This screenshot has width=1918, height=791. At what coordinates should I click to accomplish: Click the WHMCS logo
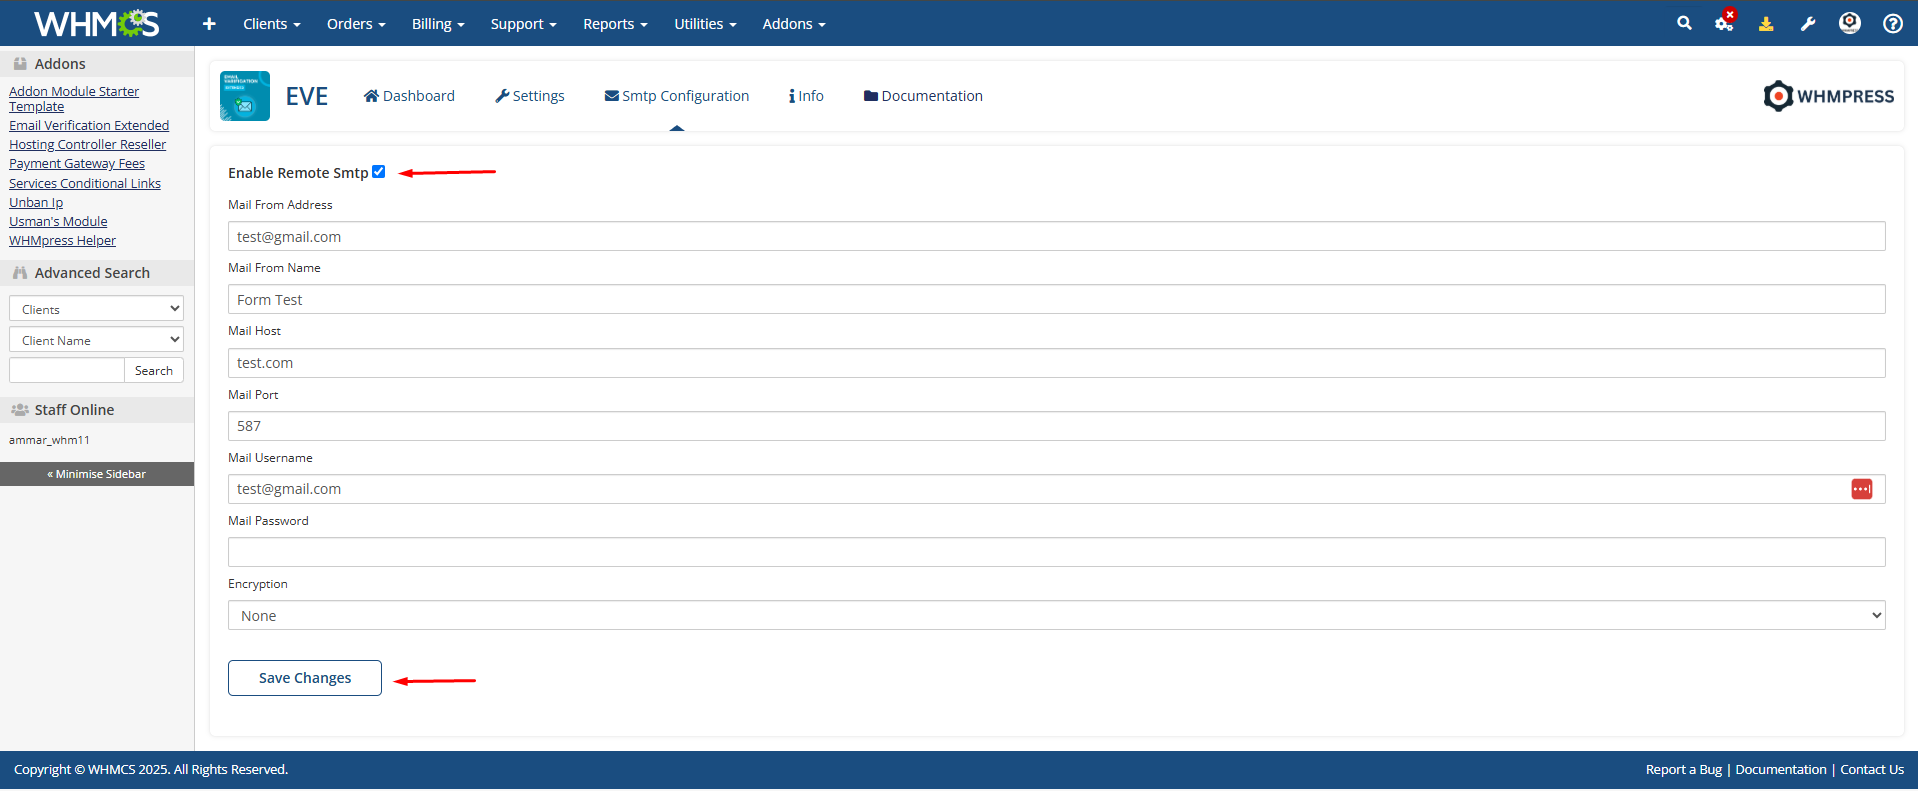pos(97,23)
